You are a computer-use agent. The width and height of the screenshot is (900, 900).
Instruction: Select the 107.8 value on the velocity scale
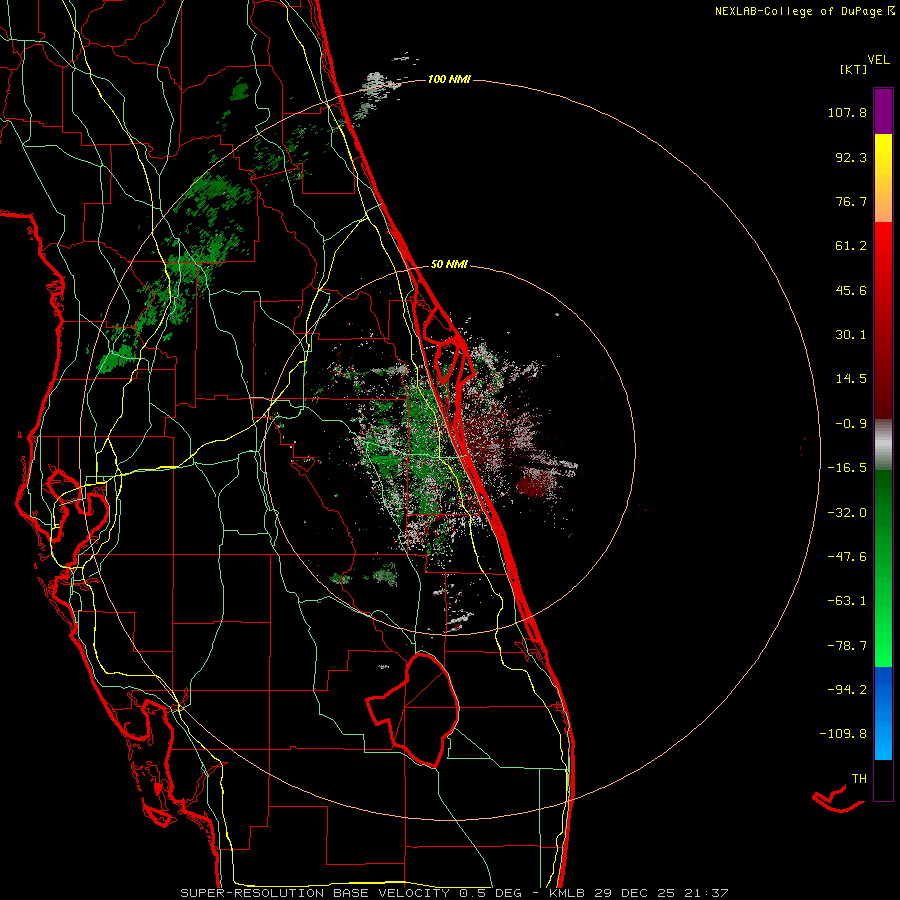coord(847,112)
